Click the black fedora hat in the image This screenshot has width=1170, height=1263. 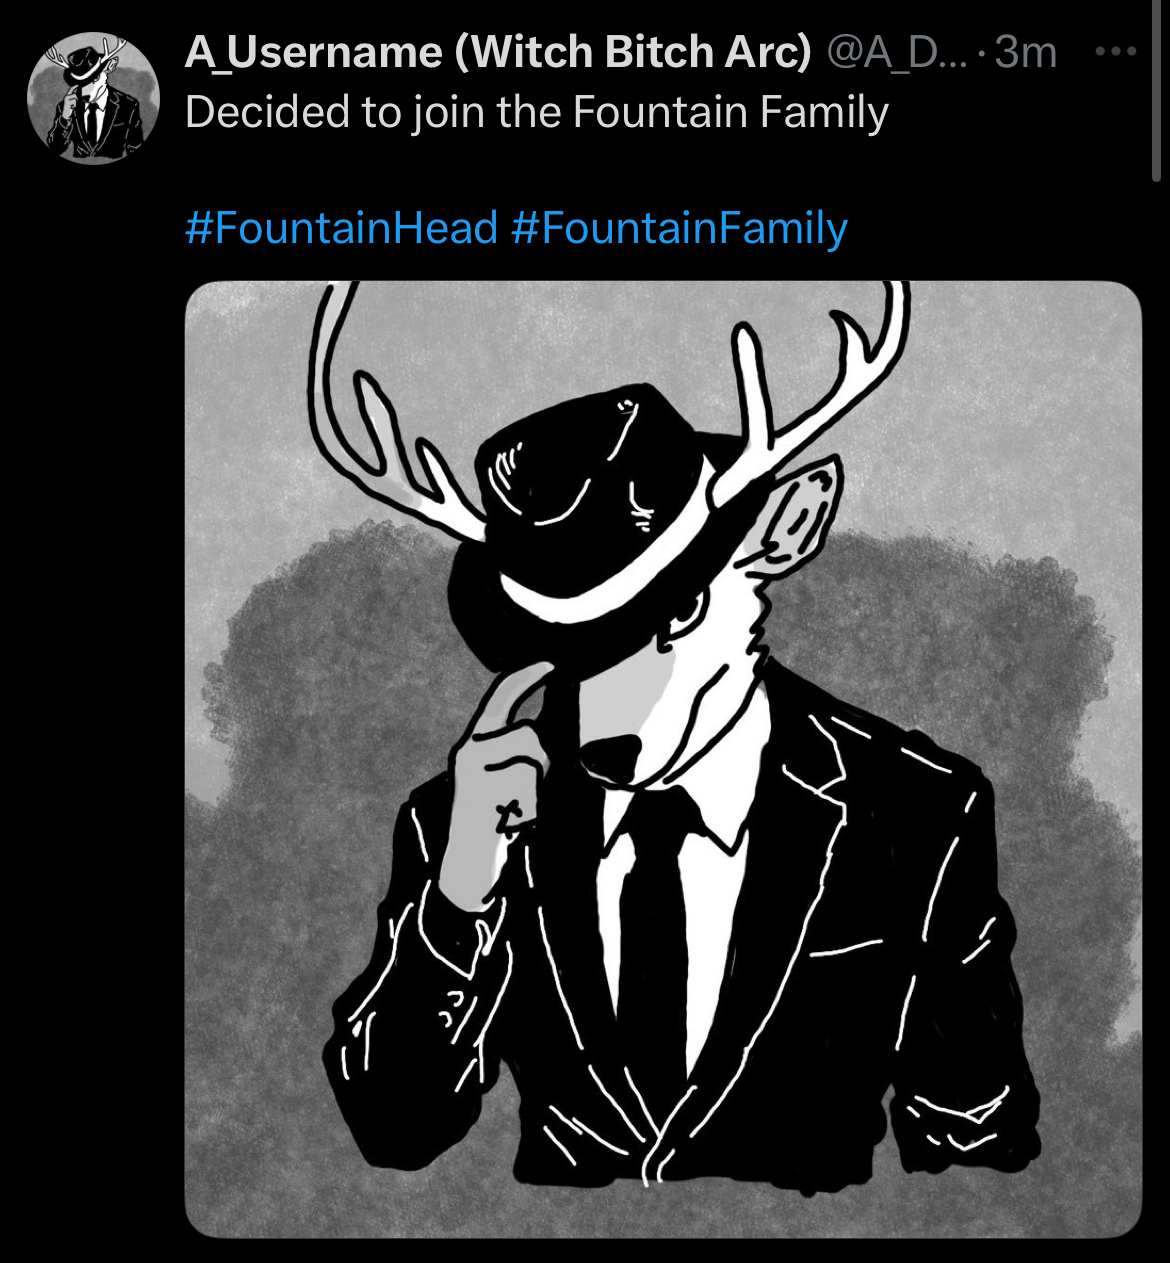coord(590,510)
